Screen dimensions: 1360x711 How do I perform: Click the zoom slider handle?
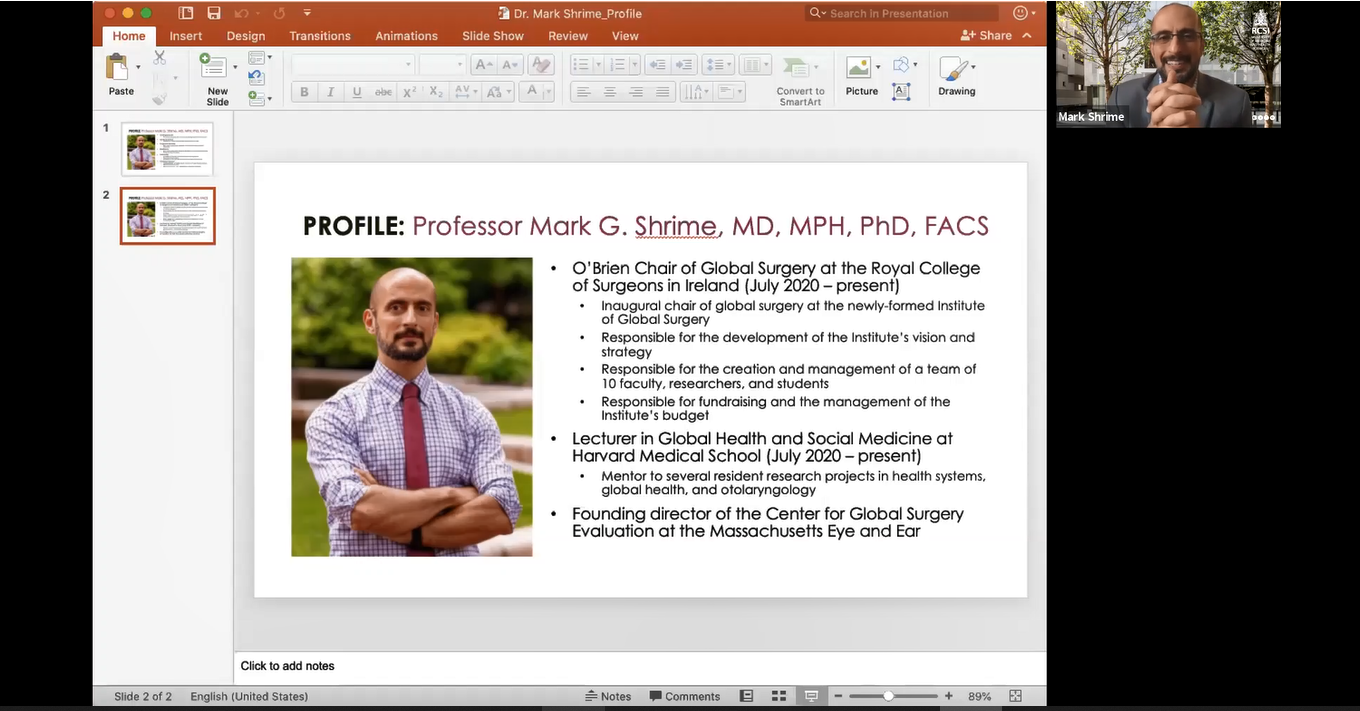click(888, 696)
